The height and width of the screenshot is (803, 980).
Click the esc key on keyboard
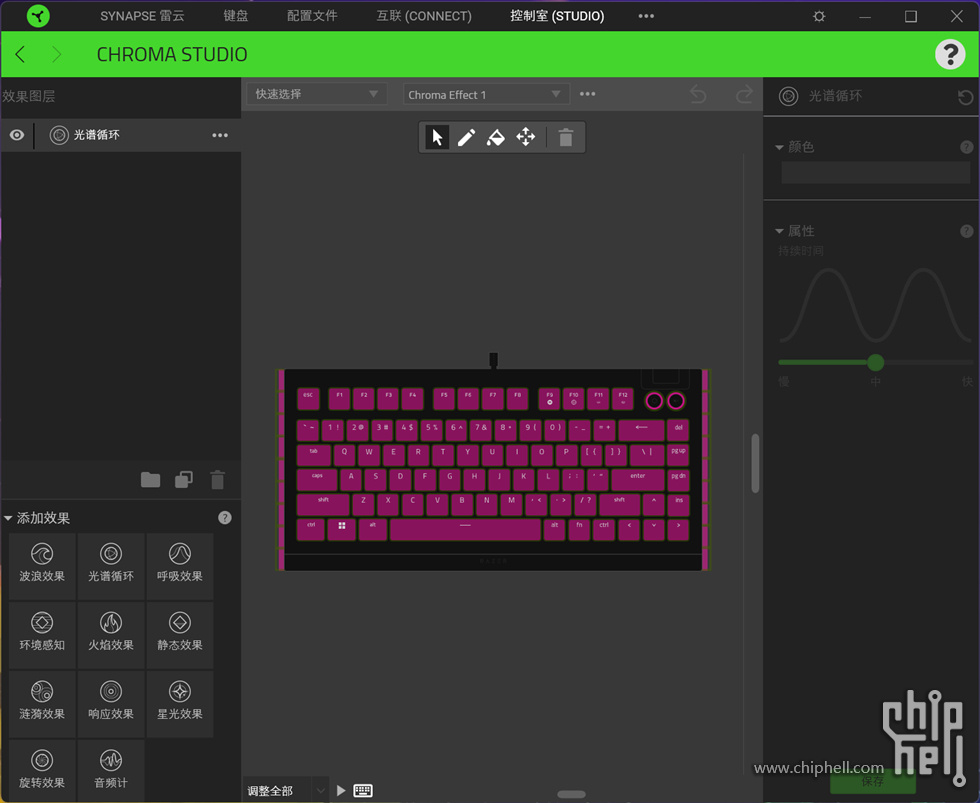[308, 398]
